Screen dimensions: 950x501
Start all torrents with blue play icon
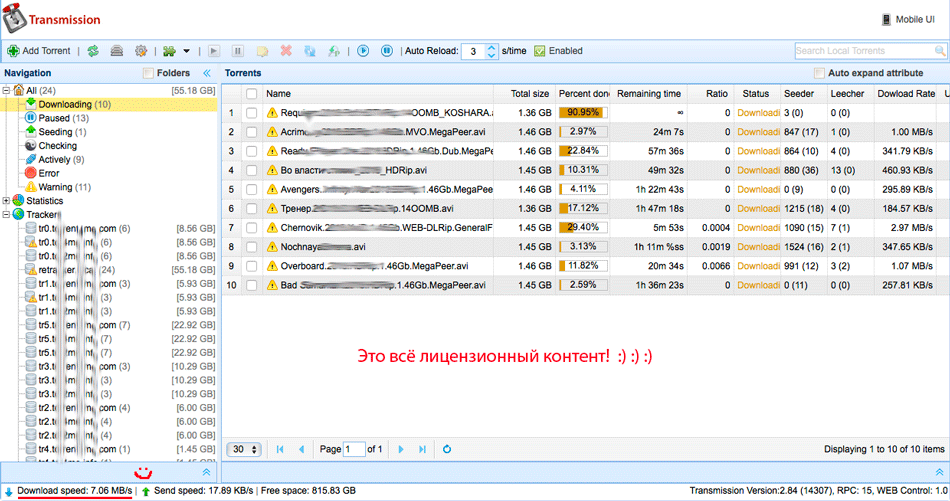363,50
